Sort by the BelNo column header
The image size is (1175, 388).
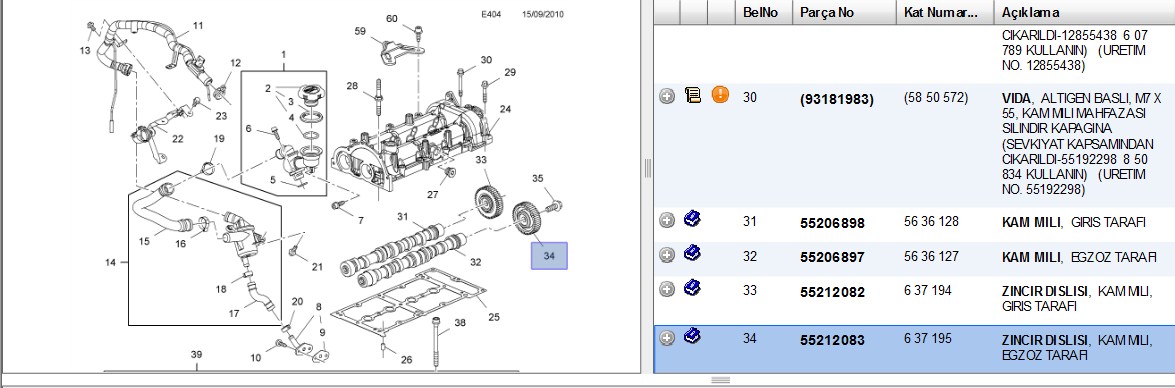pyautogui.click(x=764, y=13)
